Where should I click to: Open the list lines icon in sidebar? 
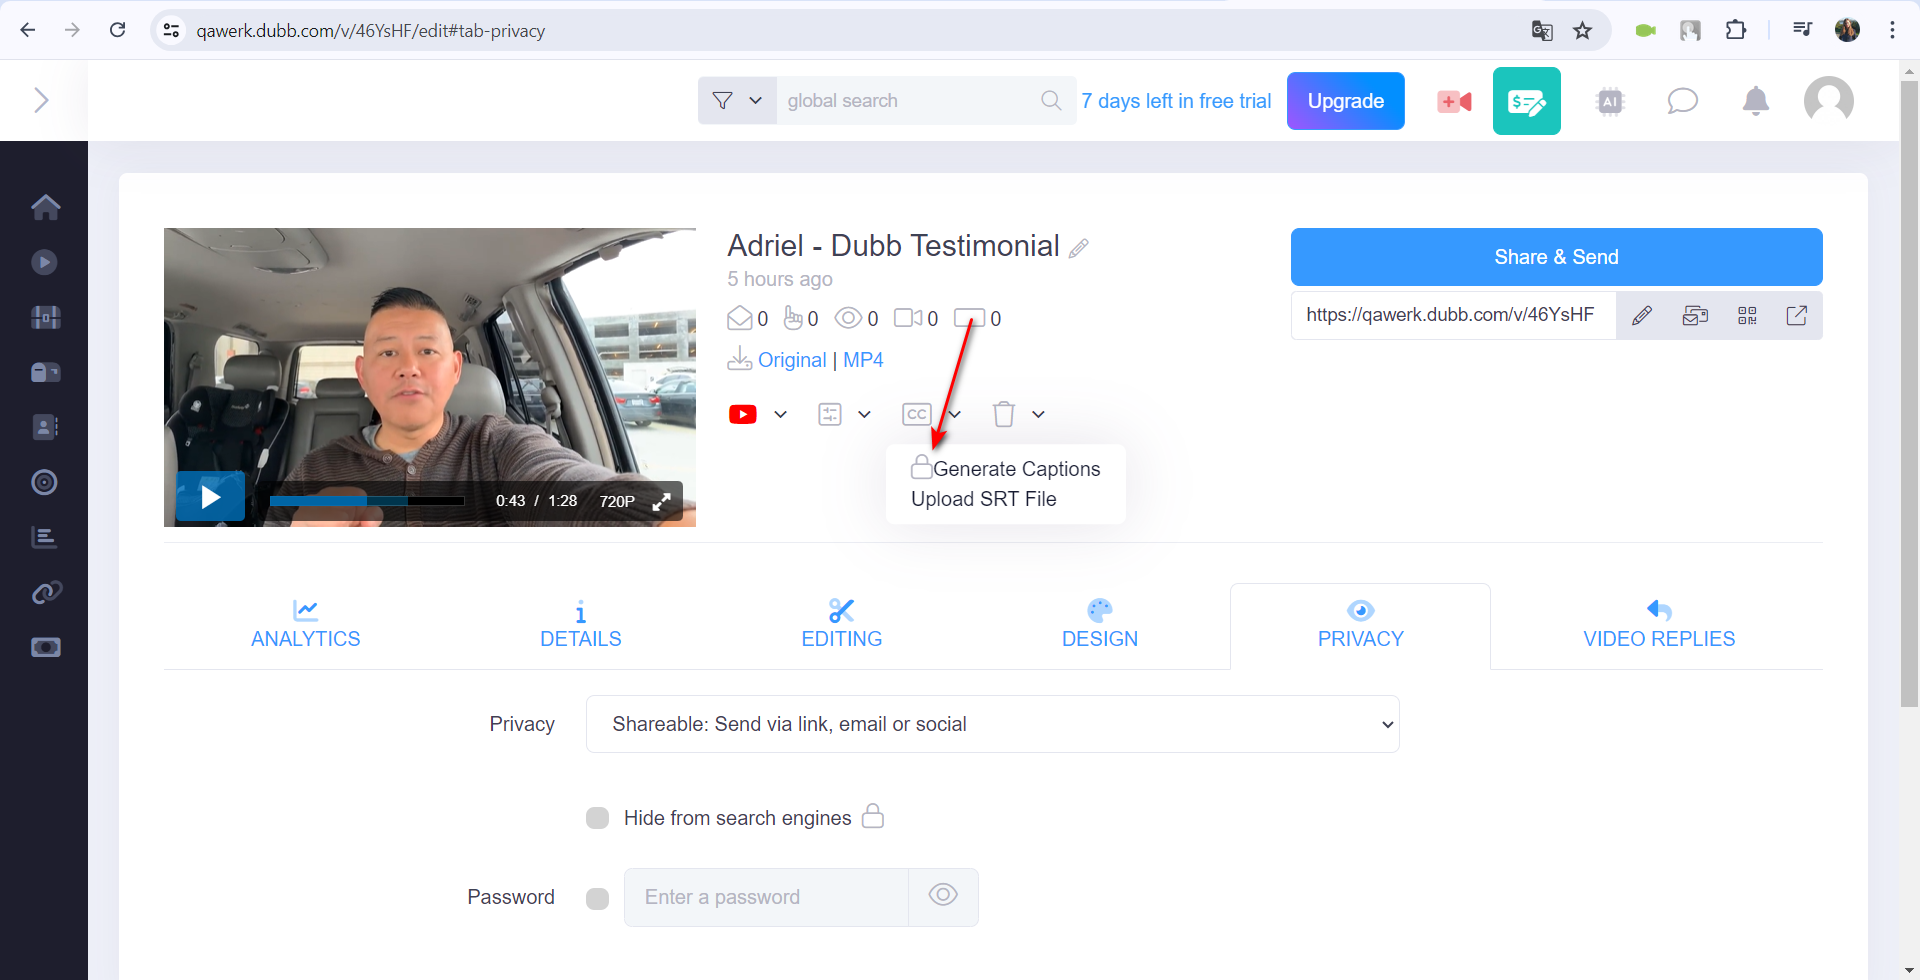tap(44, 537)
